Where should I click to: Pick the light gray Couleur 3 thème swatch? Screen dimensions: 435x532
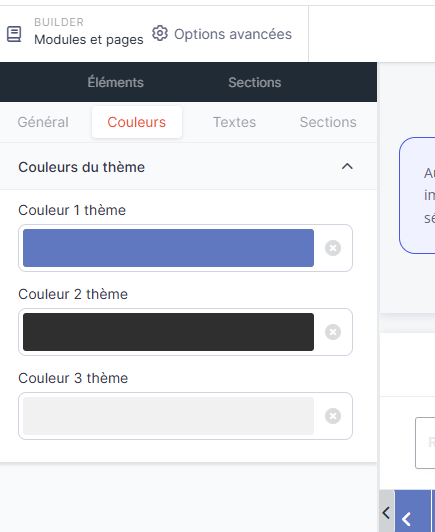coord(168,416)
